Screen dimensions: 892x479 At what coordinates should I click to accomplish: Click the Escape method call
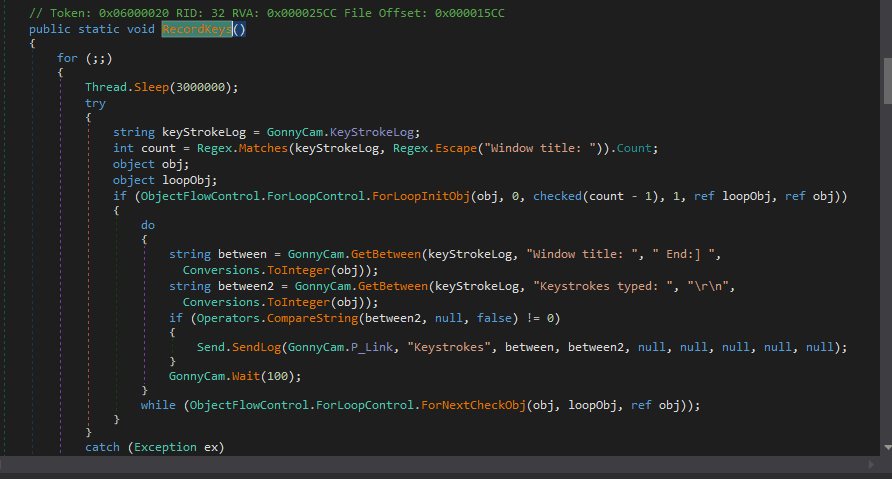(456, 148)
